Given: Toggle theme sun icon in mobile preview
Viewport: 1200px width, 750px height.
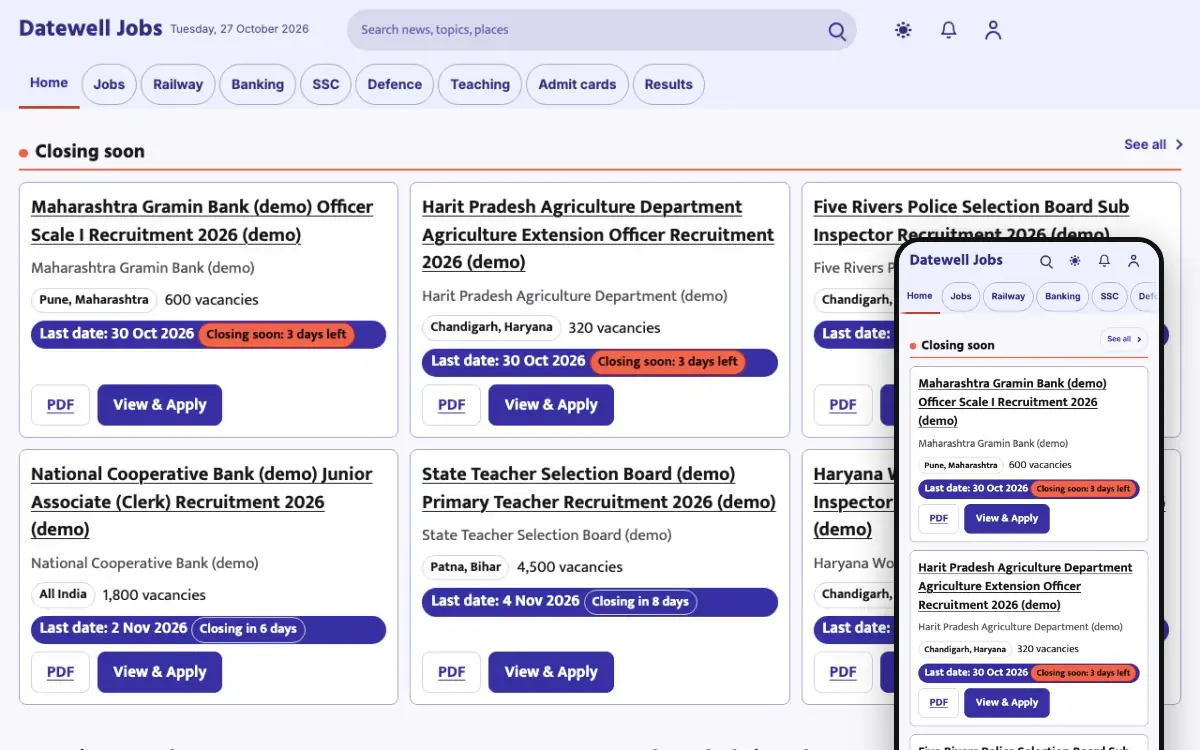Looking at the screenshot, I should pos(1075,261).
